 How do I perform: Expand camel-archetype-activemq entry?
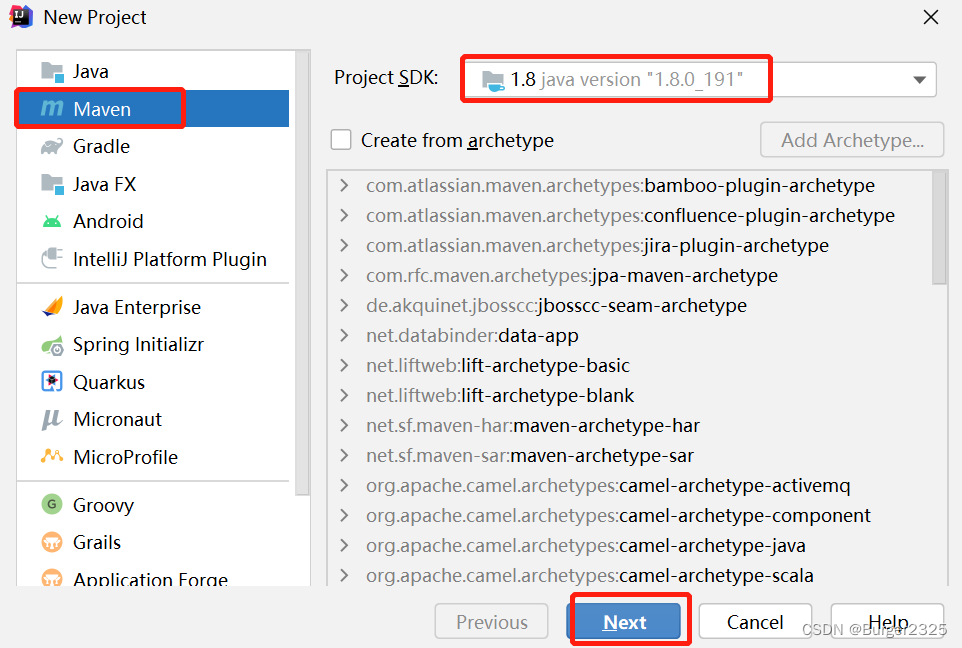coord(344,486)
